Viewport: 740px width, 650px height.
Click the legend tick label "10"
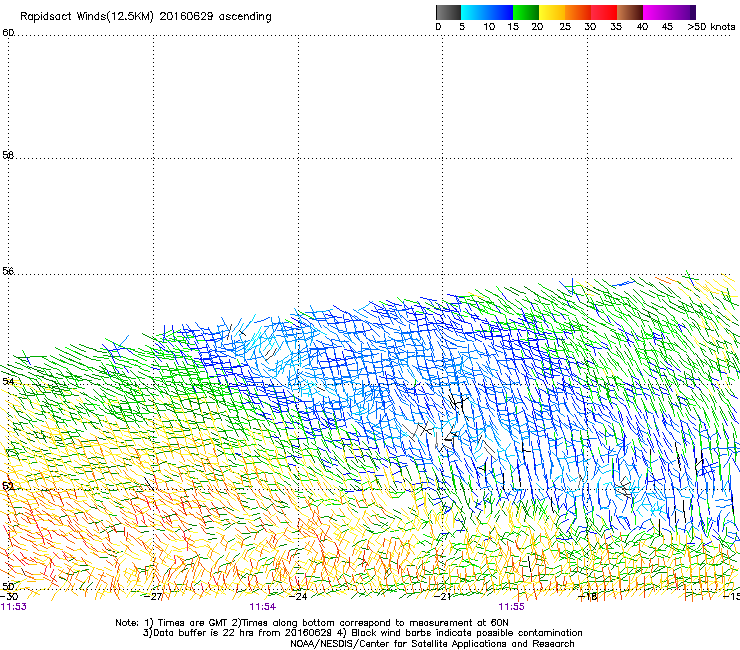pos(489,27)
